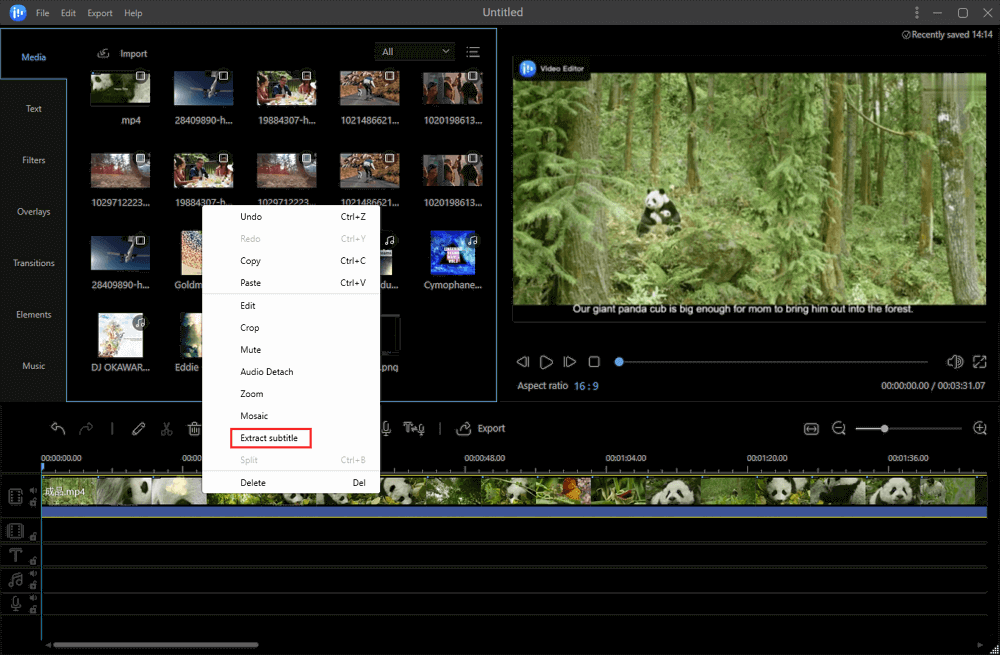Open the Transitions tab in the sidebar
The height and width of the screenshot is (655, 1000).
(34, 263)
